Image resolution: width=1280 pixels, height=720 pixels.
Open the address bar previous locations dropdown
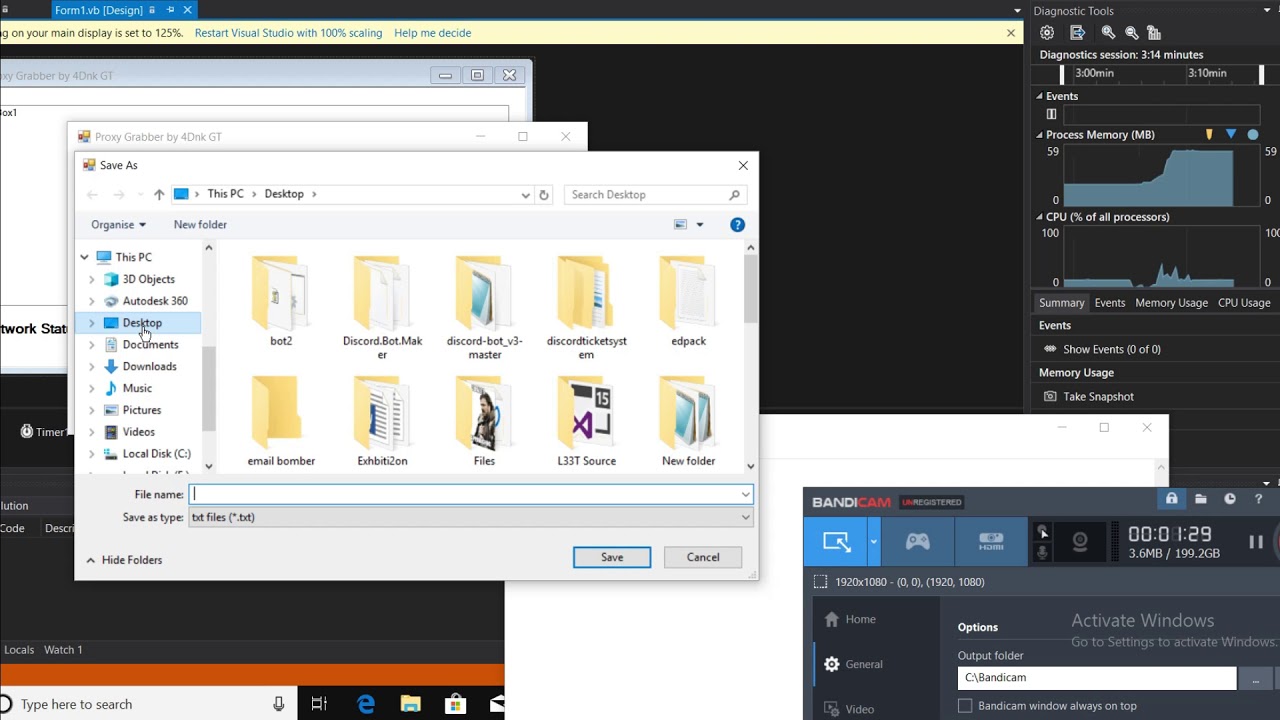(525, 195)
